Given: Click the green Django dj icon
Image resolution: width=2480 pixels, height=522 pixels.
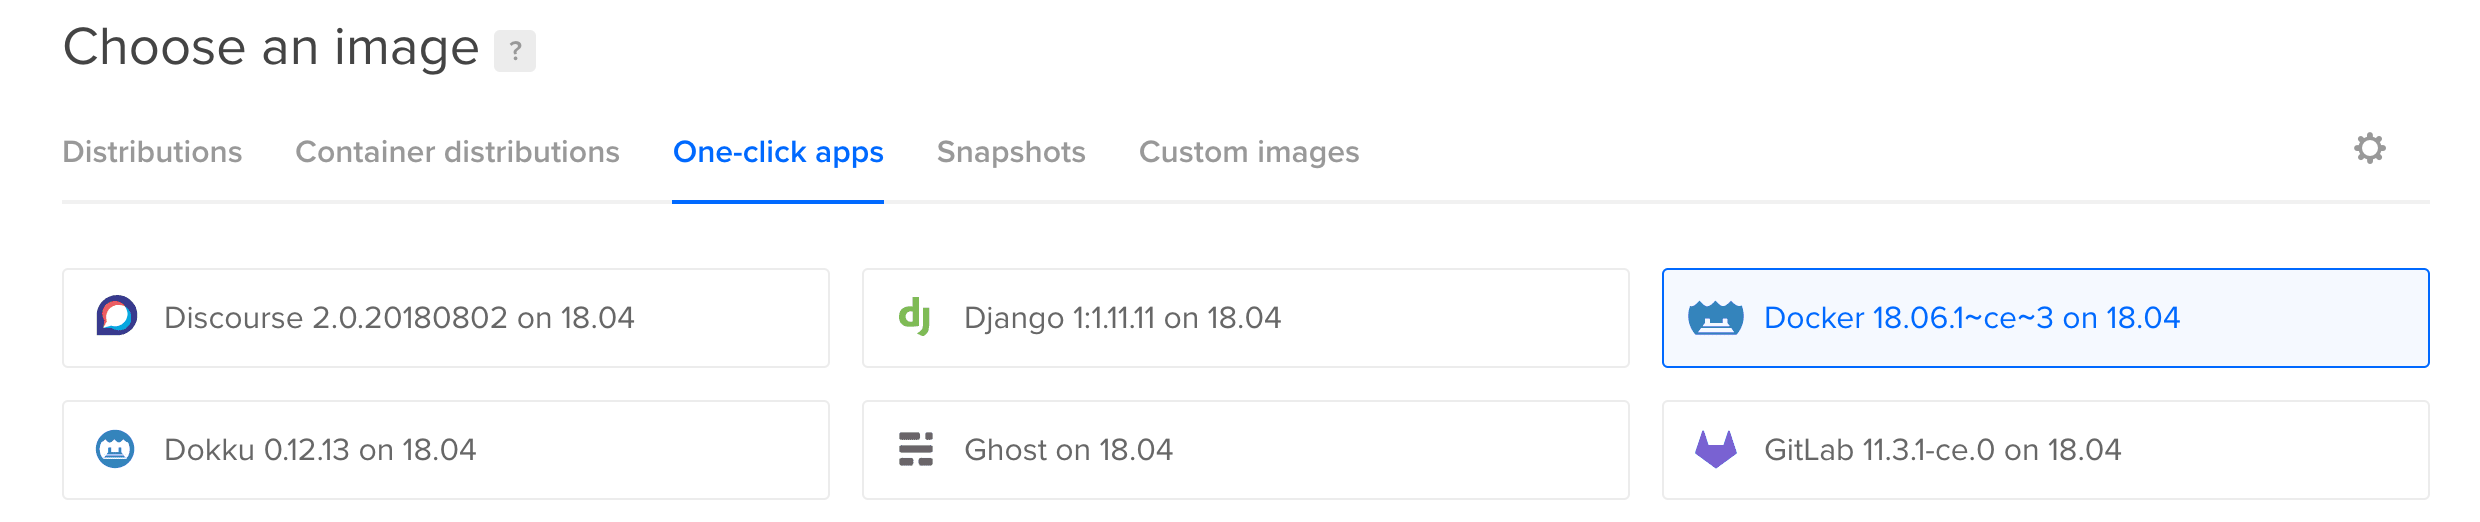Looking at the screenshot, I should (915, 317).
